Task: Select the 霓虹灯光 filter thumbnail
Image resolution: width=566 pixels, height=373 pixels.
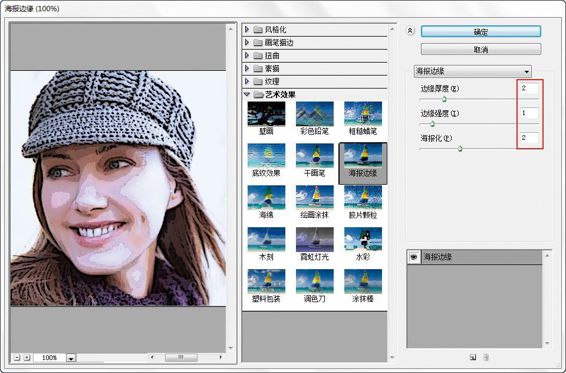Action: coord(314,244)
